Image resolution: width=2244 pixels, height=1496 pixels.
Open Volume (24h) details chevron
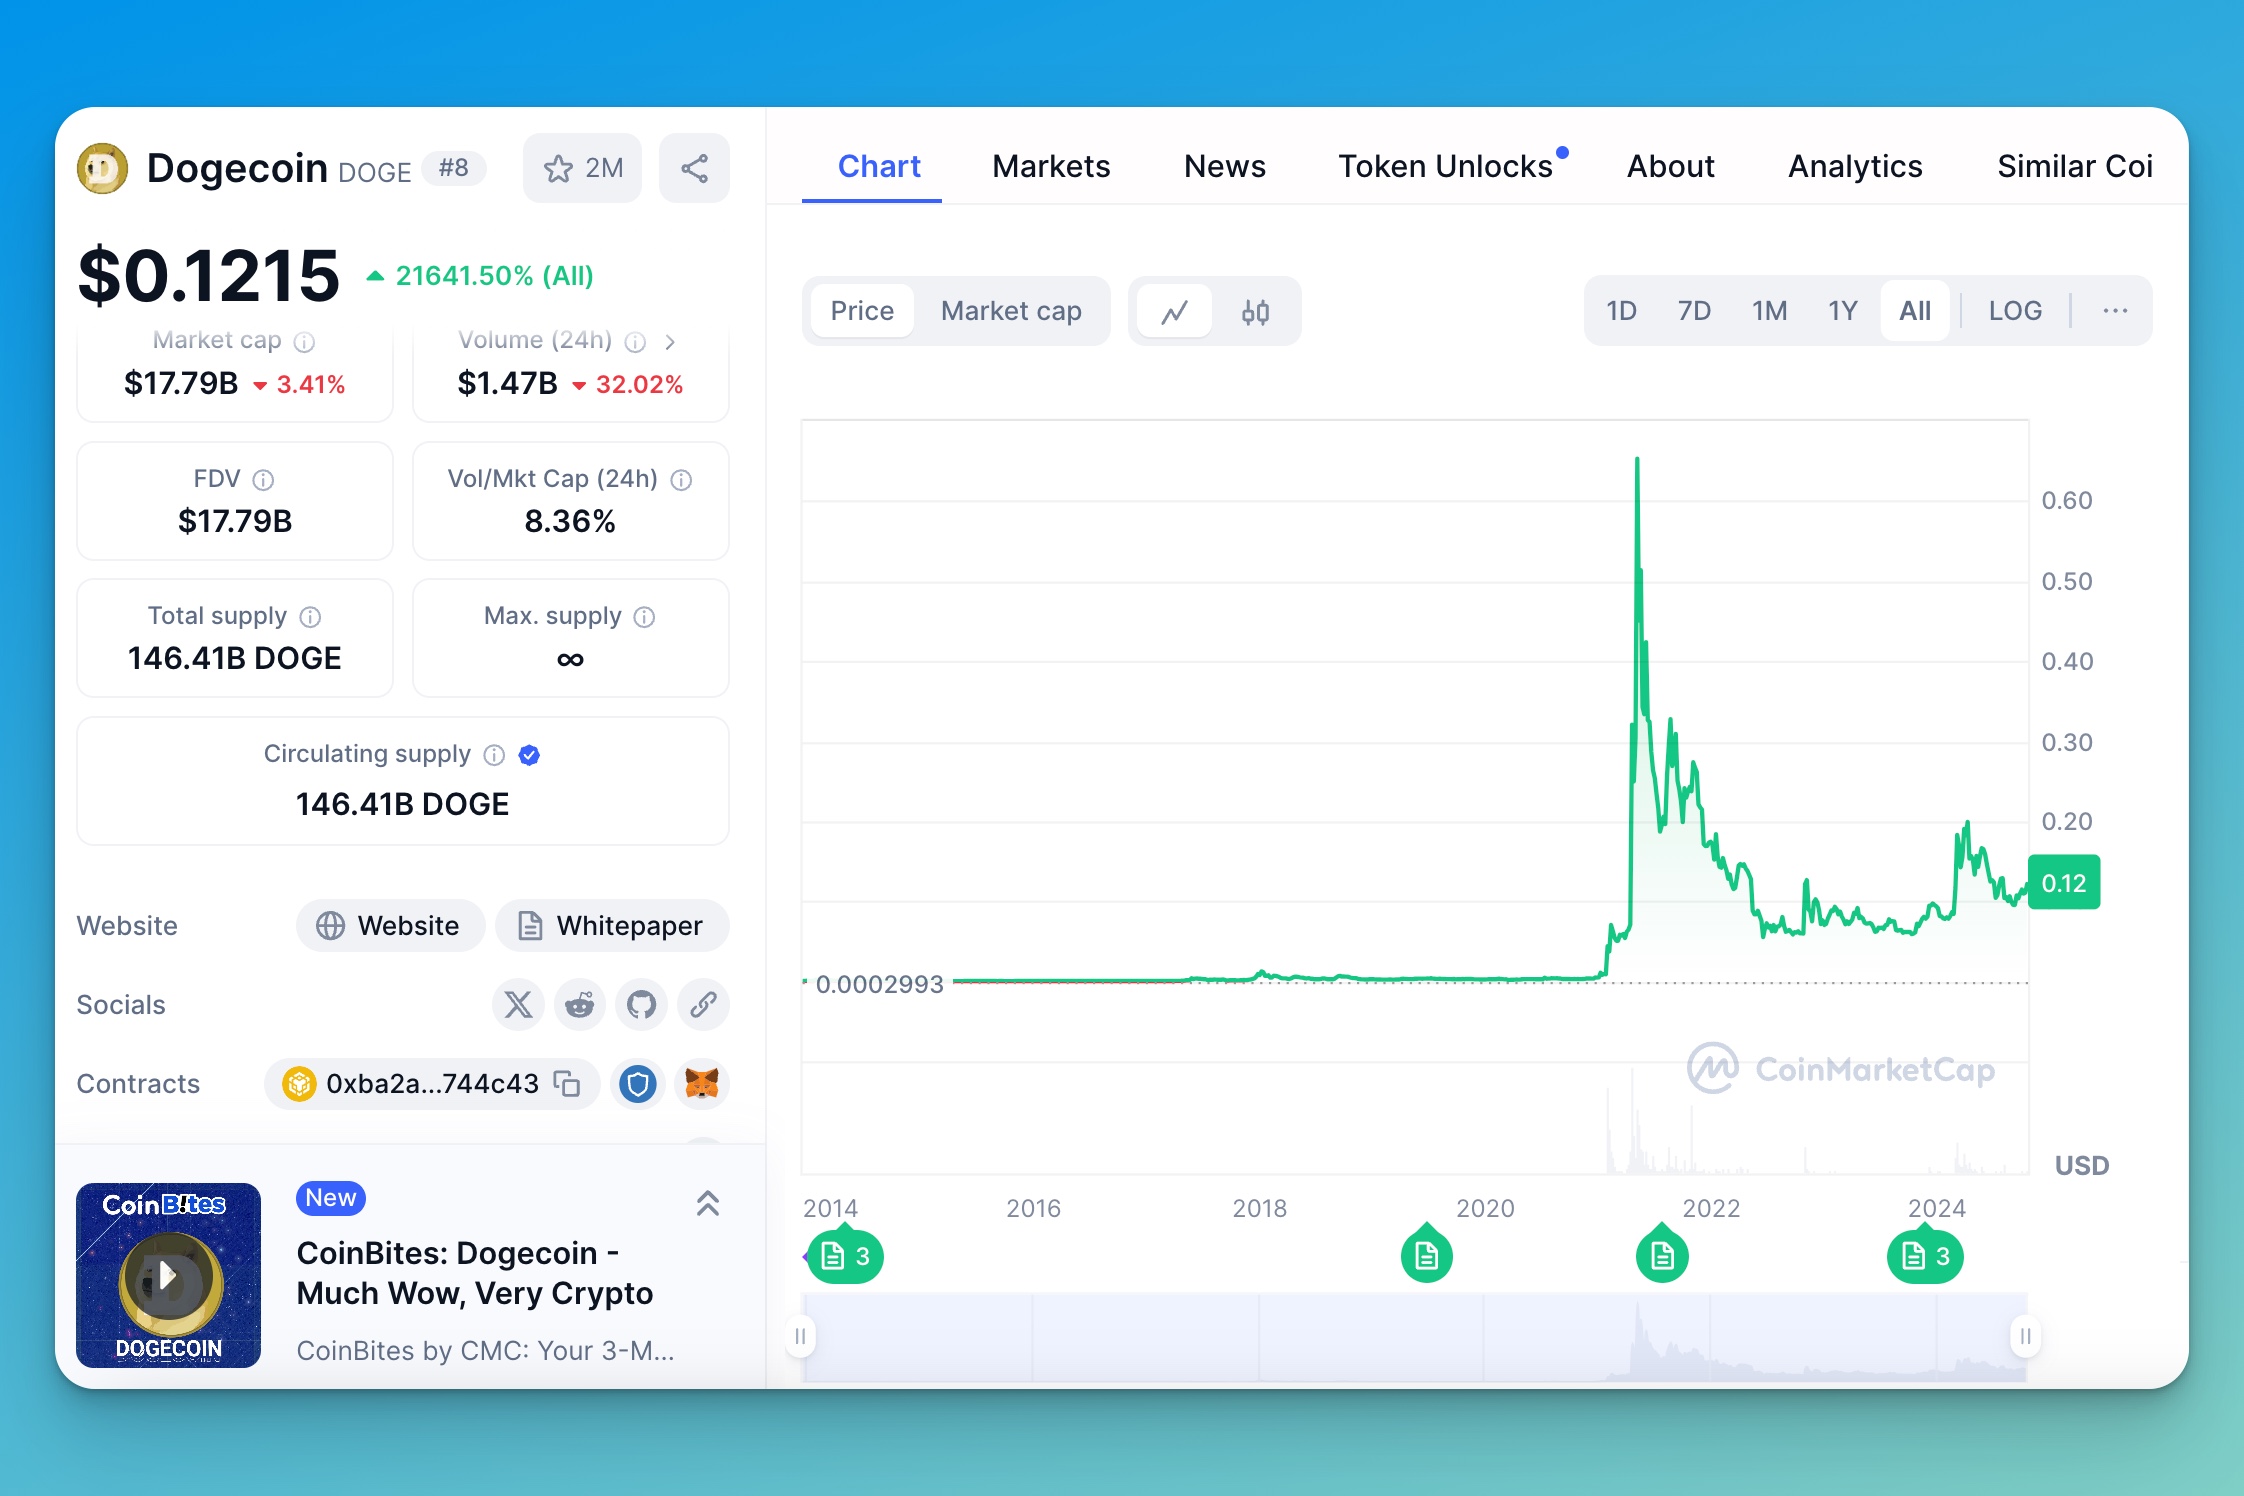(670, 342)
